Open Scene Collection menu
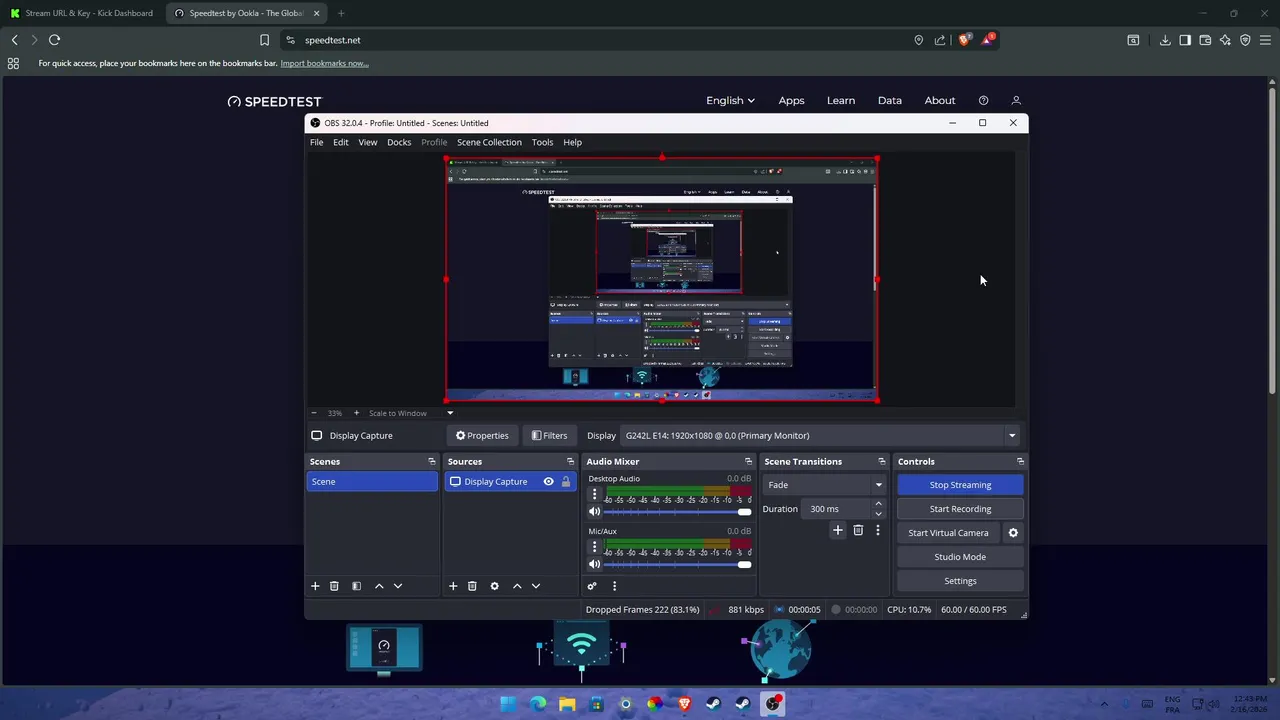1280x720 pixels. coord(489,142)
